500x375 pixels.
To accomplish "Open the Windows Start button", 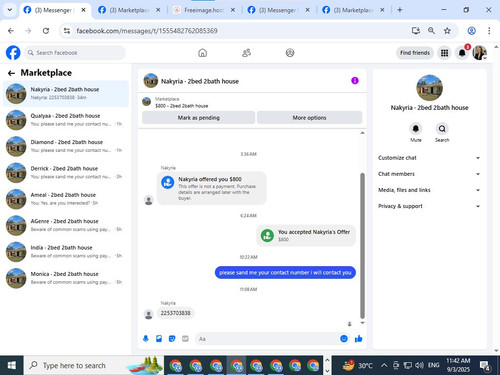I will (12, 365).
